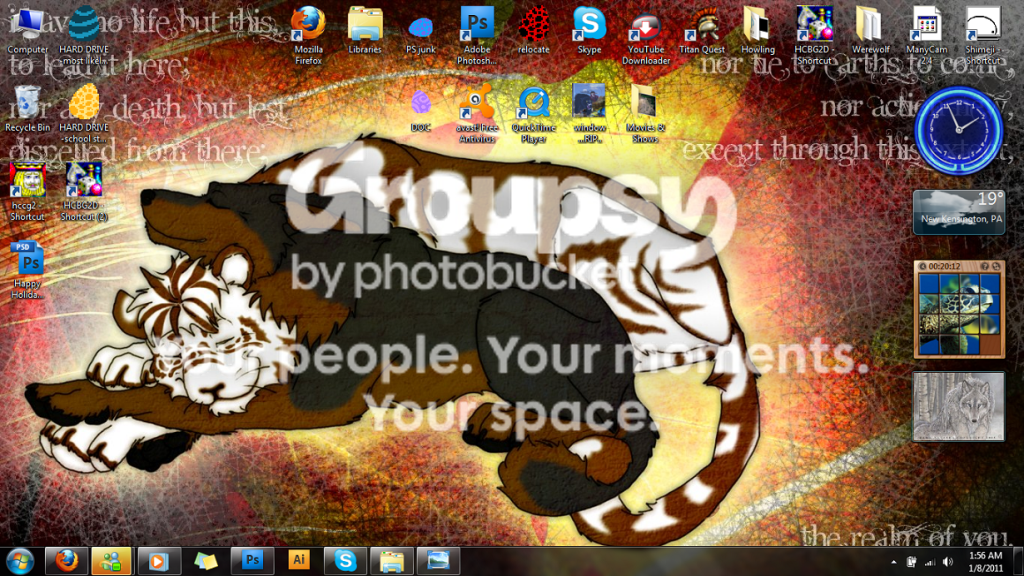
Task: Select the Werewolf folder icon
Action: point(870,30)
